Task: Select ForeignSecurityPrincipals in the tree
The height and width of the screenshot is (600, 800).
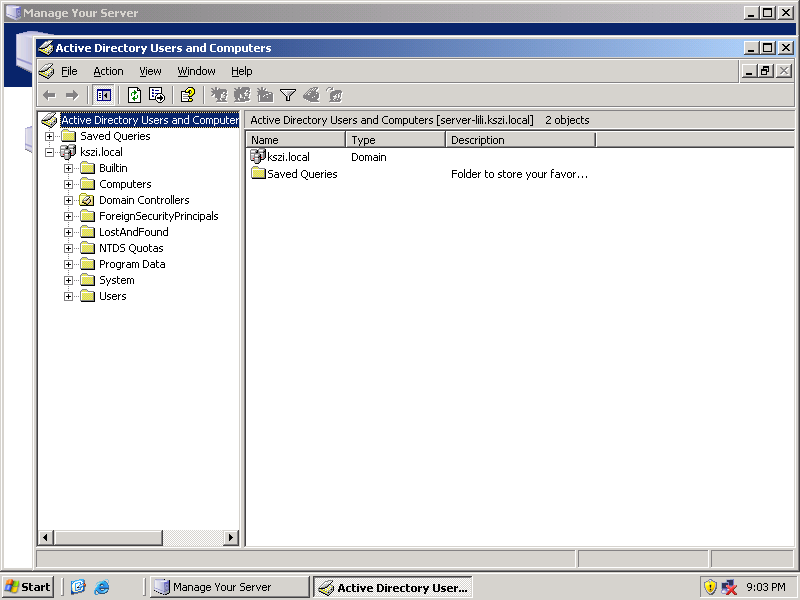Action: (158, 216)
